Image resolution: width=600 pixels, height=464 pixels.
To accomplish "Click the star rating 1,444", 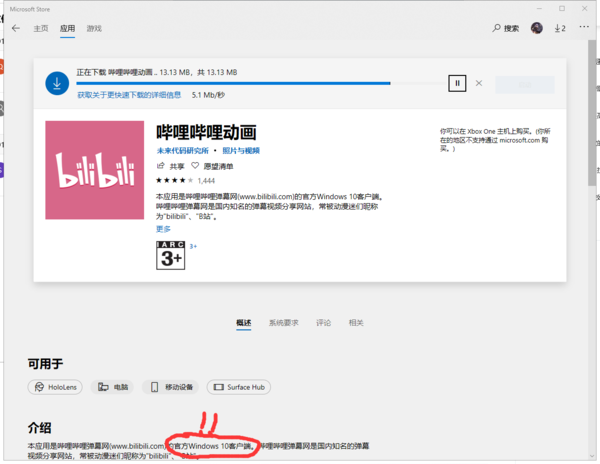I will (186, 181).
